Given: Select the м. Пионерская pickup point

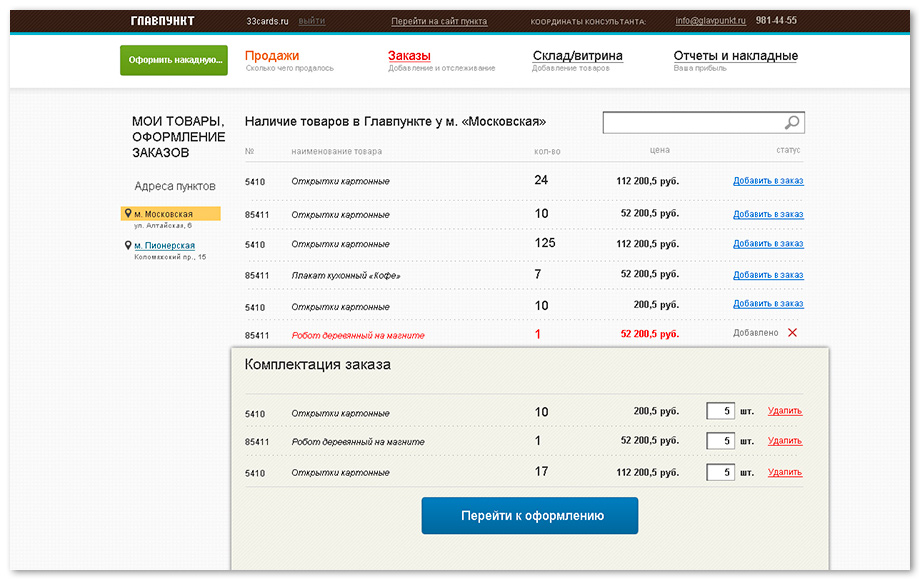Looking at the screenshot, I should 164,245.
